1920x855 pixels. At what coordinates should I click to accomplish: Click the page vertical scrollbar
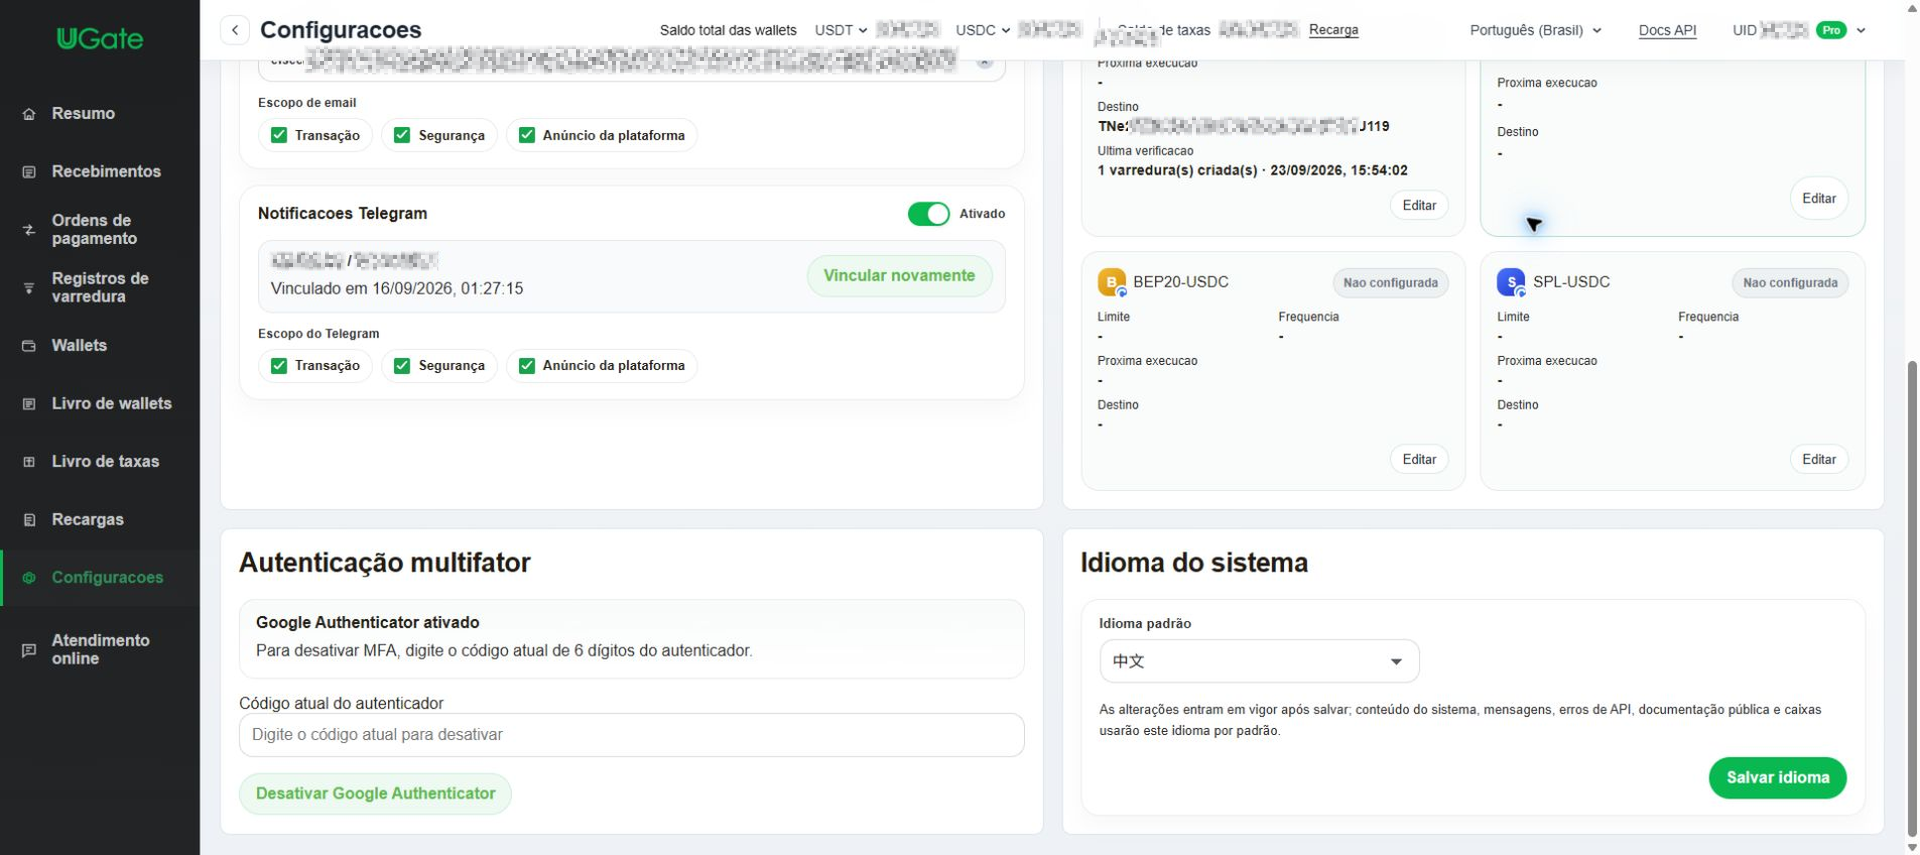(1912, 600)
